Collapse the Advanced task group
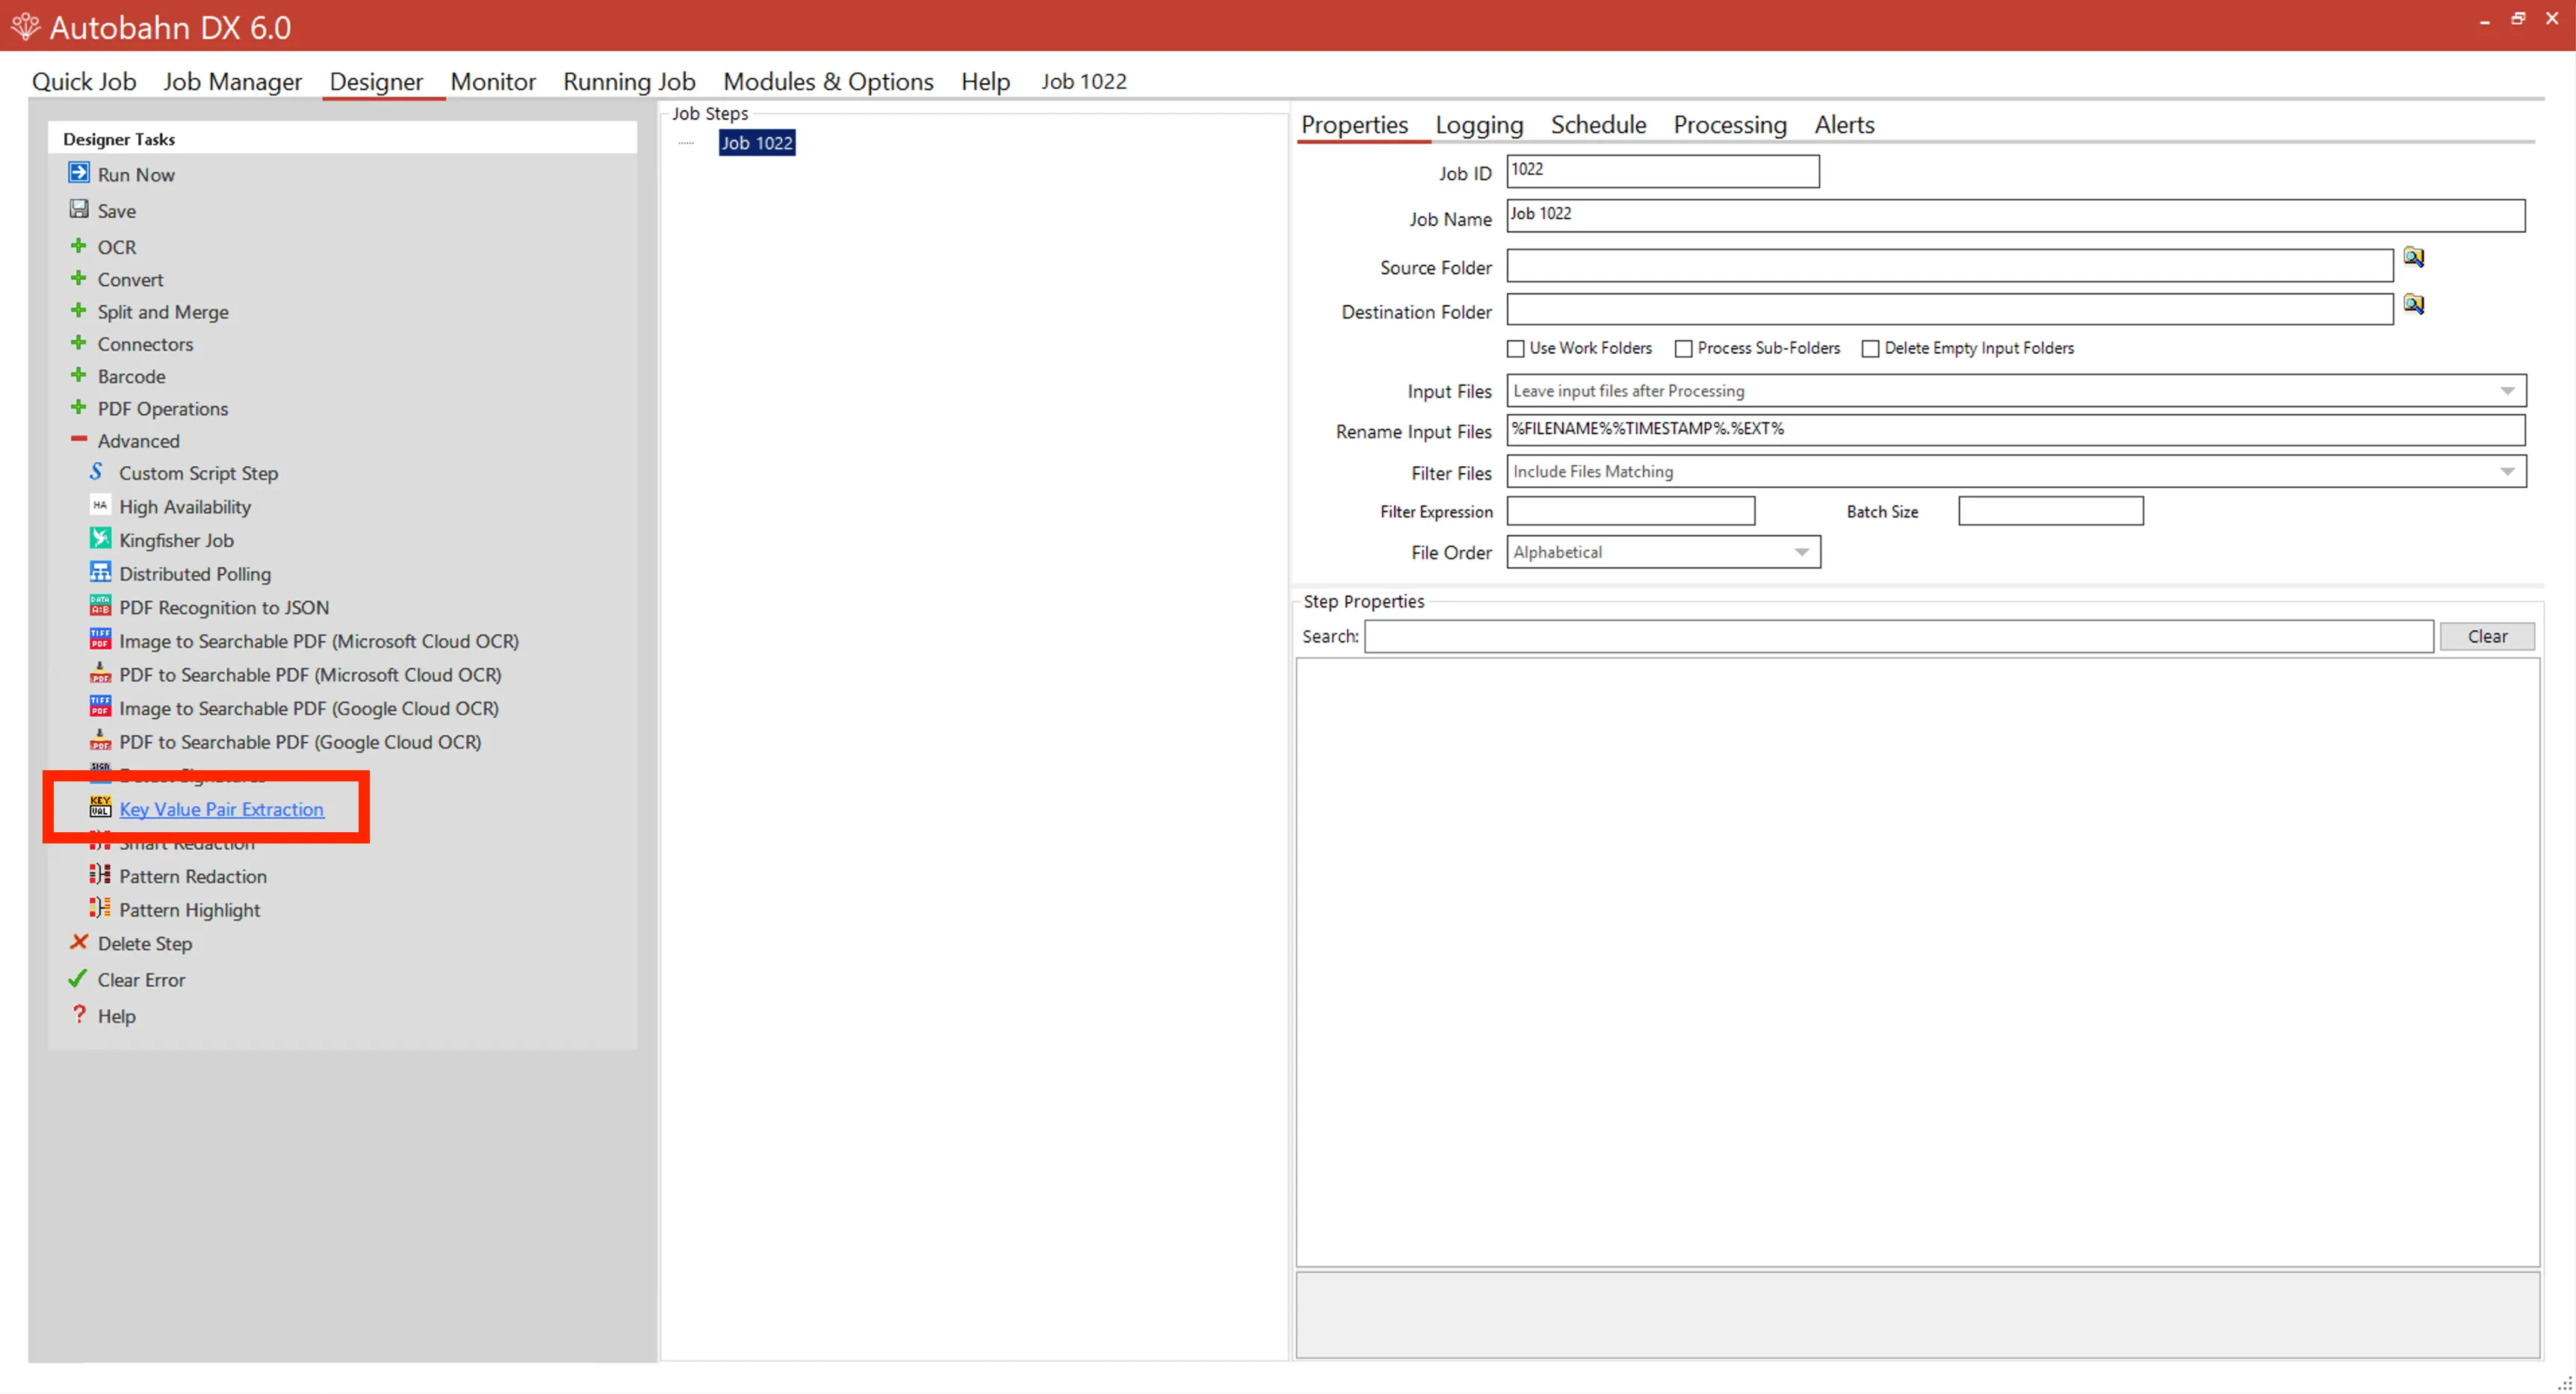Viewport: 2576px width, 1394px height. [x=78, y=439]
